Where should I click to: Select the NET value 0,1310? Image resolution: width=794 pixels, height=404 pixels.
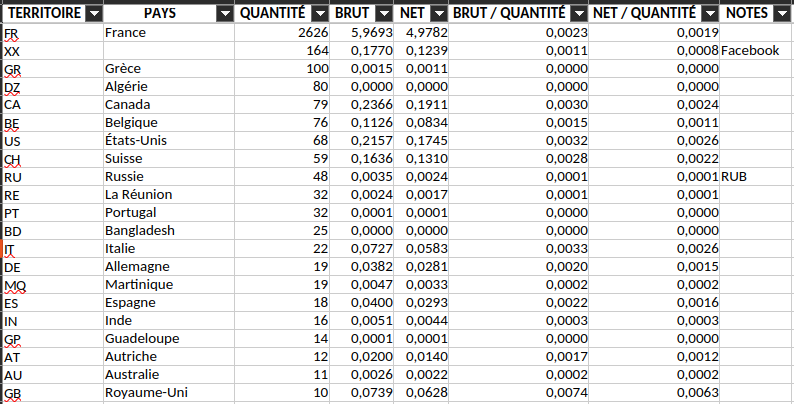click(421, 159)
